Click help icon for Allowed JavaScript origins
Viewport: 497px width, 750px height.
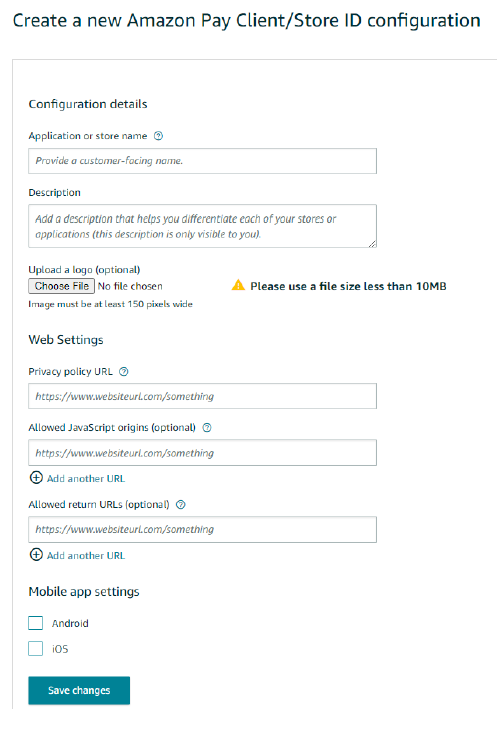(x=207, y=428)
